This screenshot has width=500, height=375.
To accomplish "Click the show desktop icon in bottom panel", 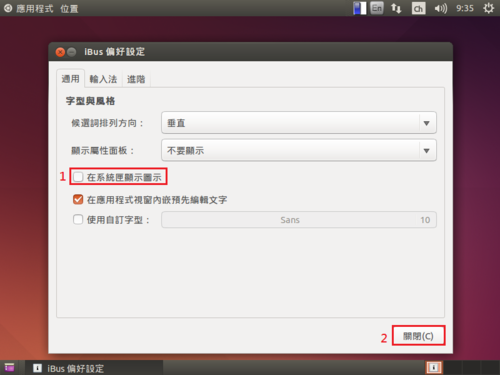I will (9, 367).
